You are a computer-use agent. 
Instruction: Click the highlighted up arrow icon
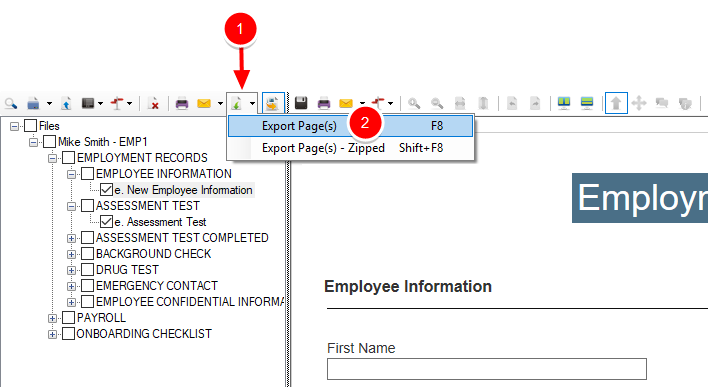(616, 103)
